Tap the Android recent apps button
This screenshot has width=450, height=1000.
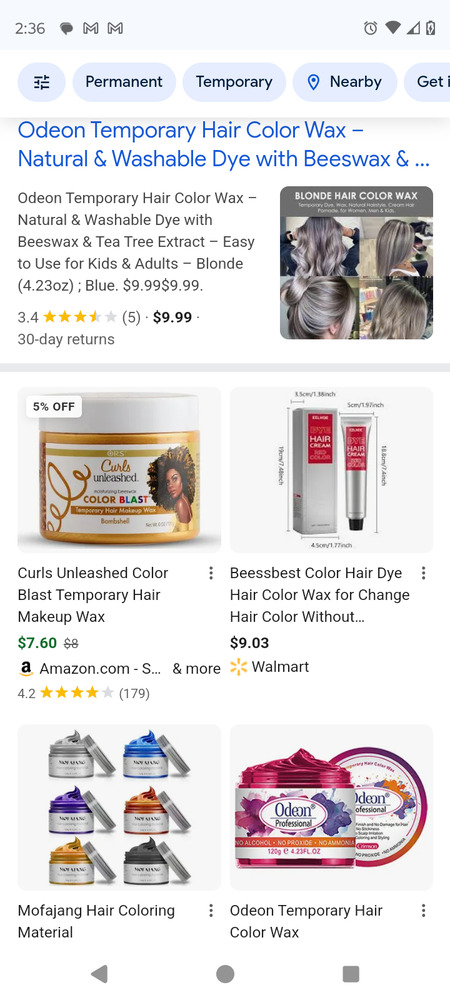pyautogui.click(x=351, y=974)
